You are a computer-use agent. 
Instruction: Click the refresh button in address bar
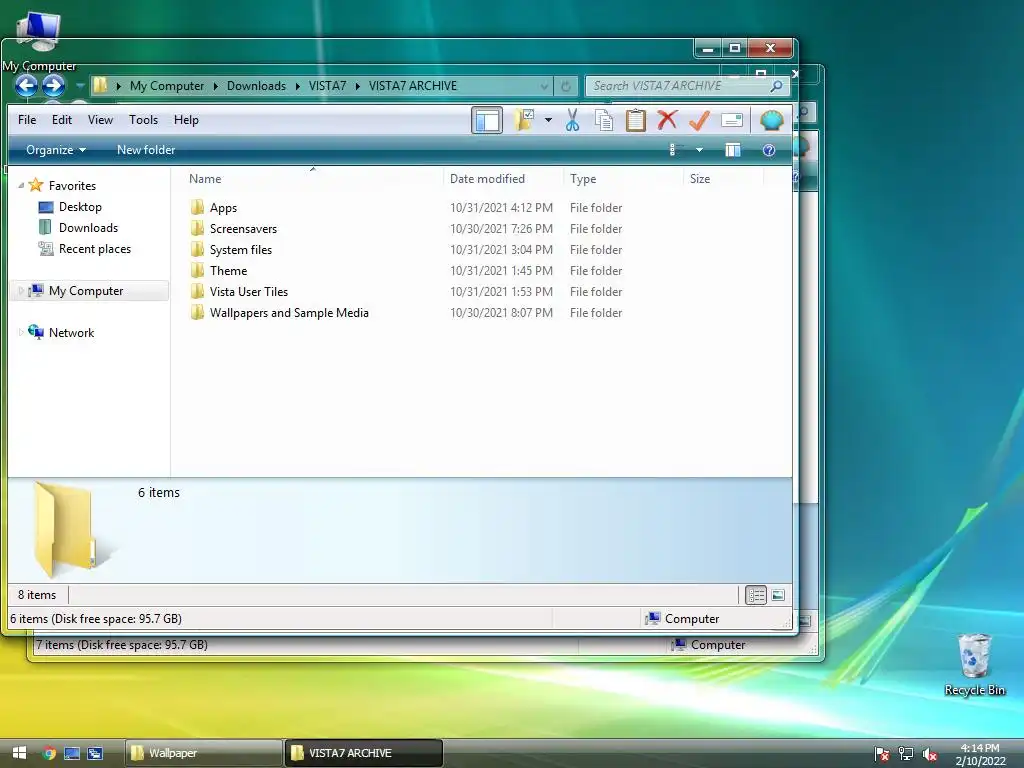tap(566, 86)
